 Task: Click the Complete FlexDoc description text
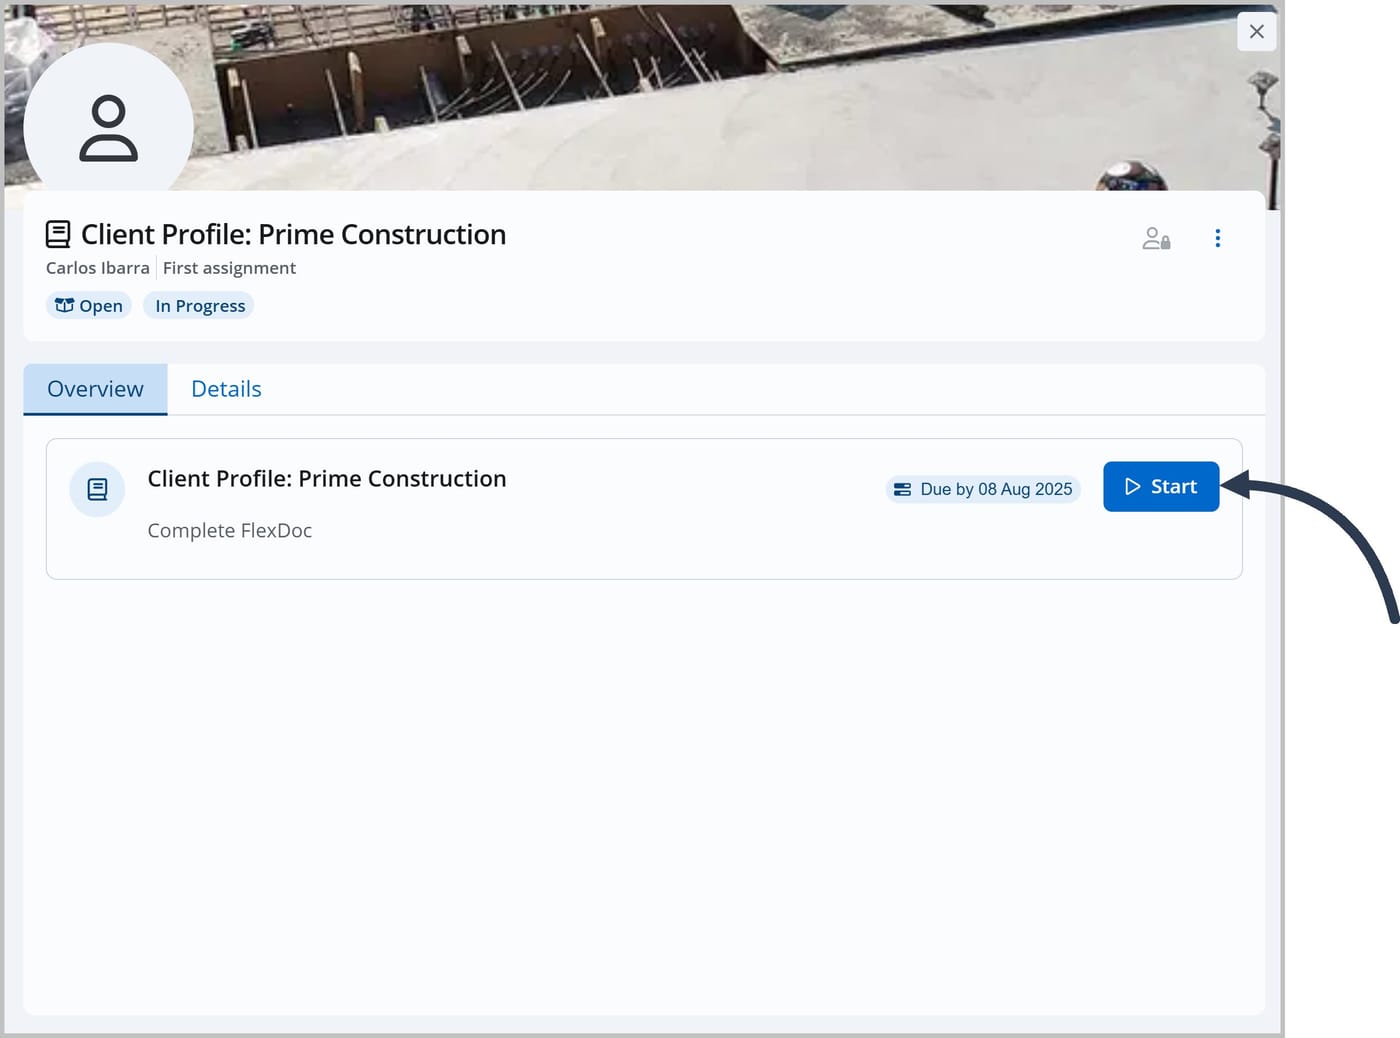click(x=230, y=530)
